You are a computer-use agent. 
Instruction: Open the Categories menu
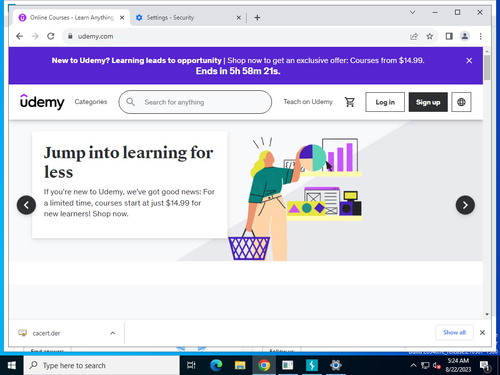tap(91, 102)
